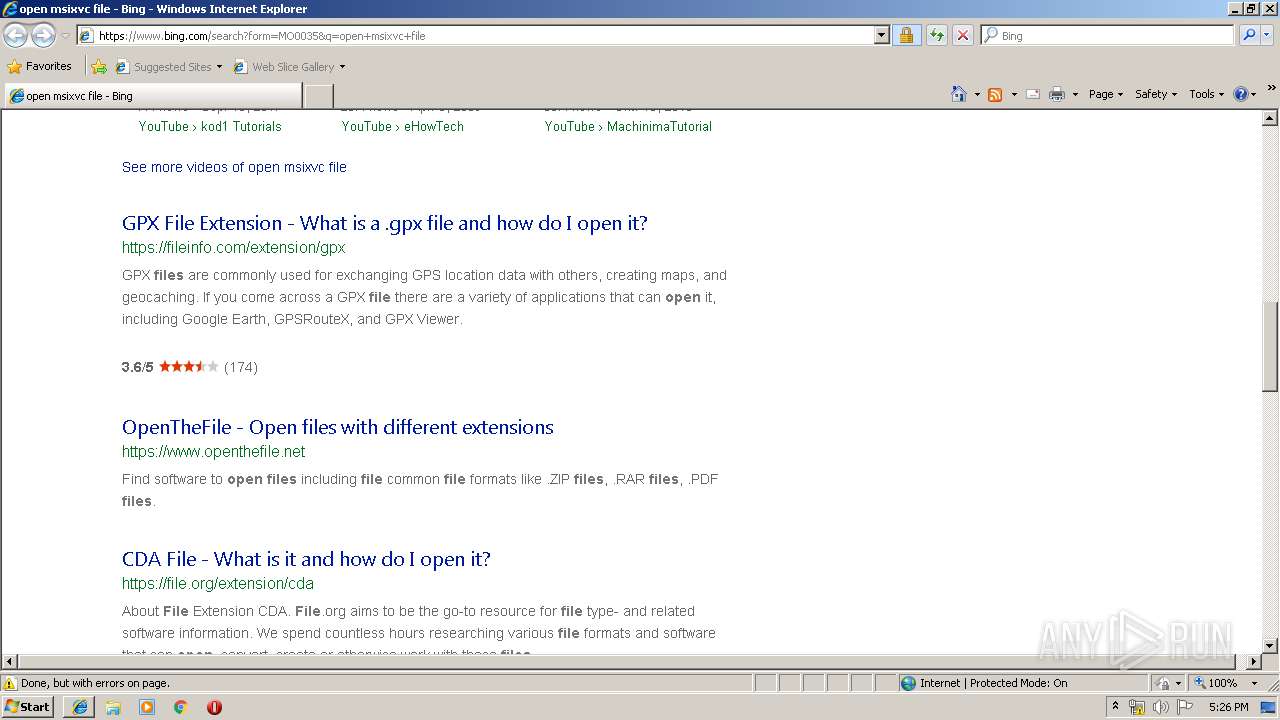Click the www.openthefile.net URL
The width and height of the screenshot is (1280, 720).
click(214, 452)
